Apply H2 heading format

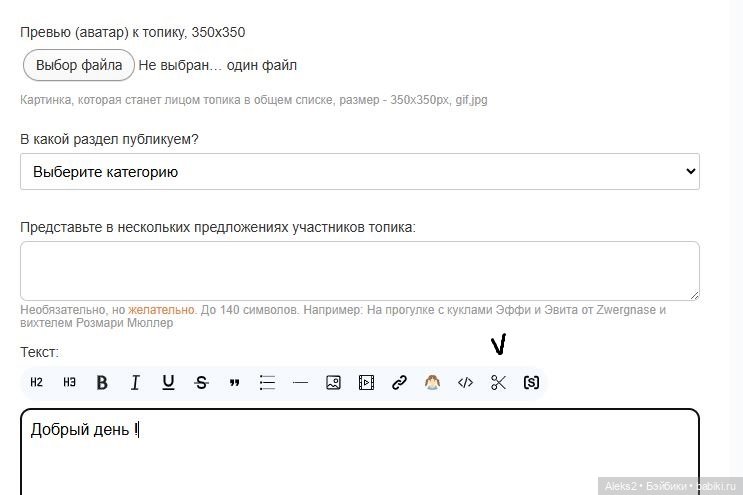[37, 382]
